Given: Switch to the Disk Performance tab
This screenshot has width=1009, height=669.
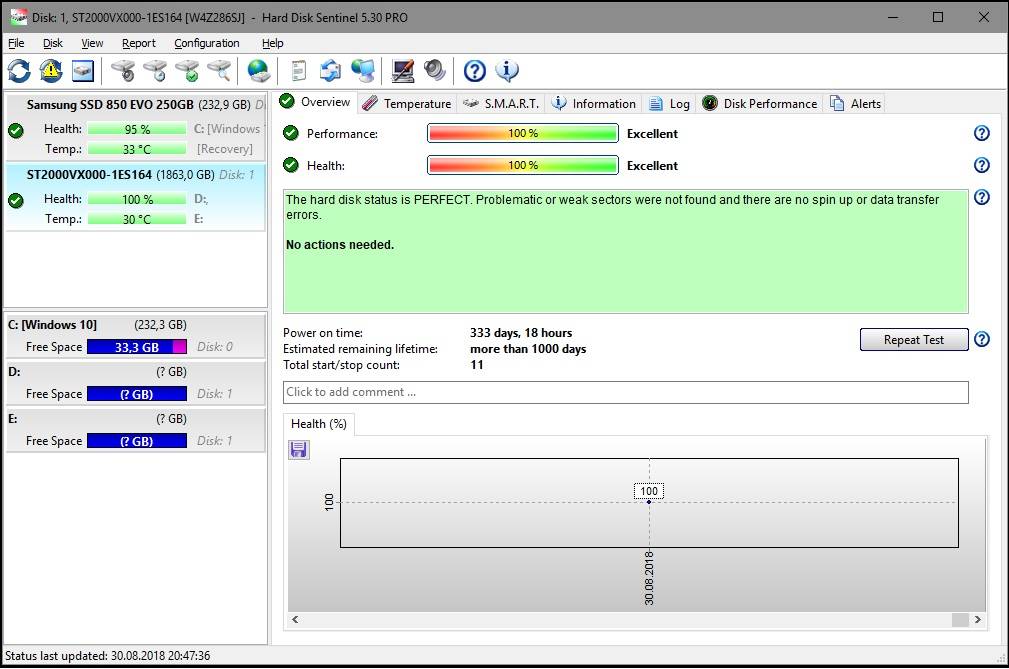Looking at the screenshot, I should 759,104.
